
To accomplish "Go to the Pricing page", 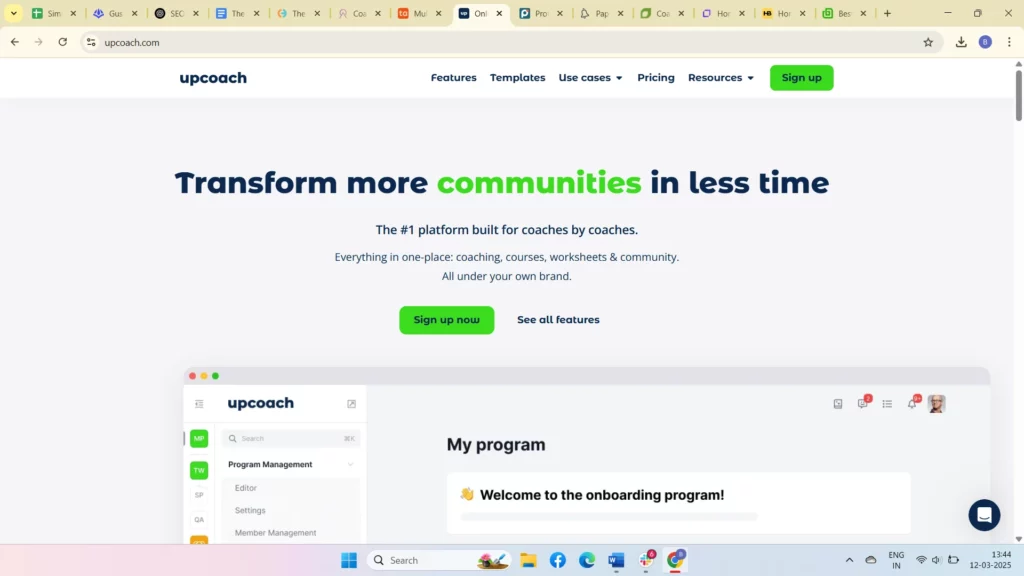I will 655,78.
